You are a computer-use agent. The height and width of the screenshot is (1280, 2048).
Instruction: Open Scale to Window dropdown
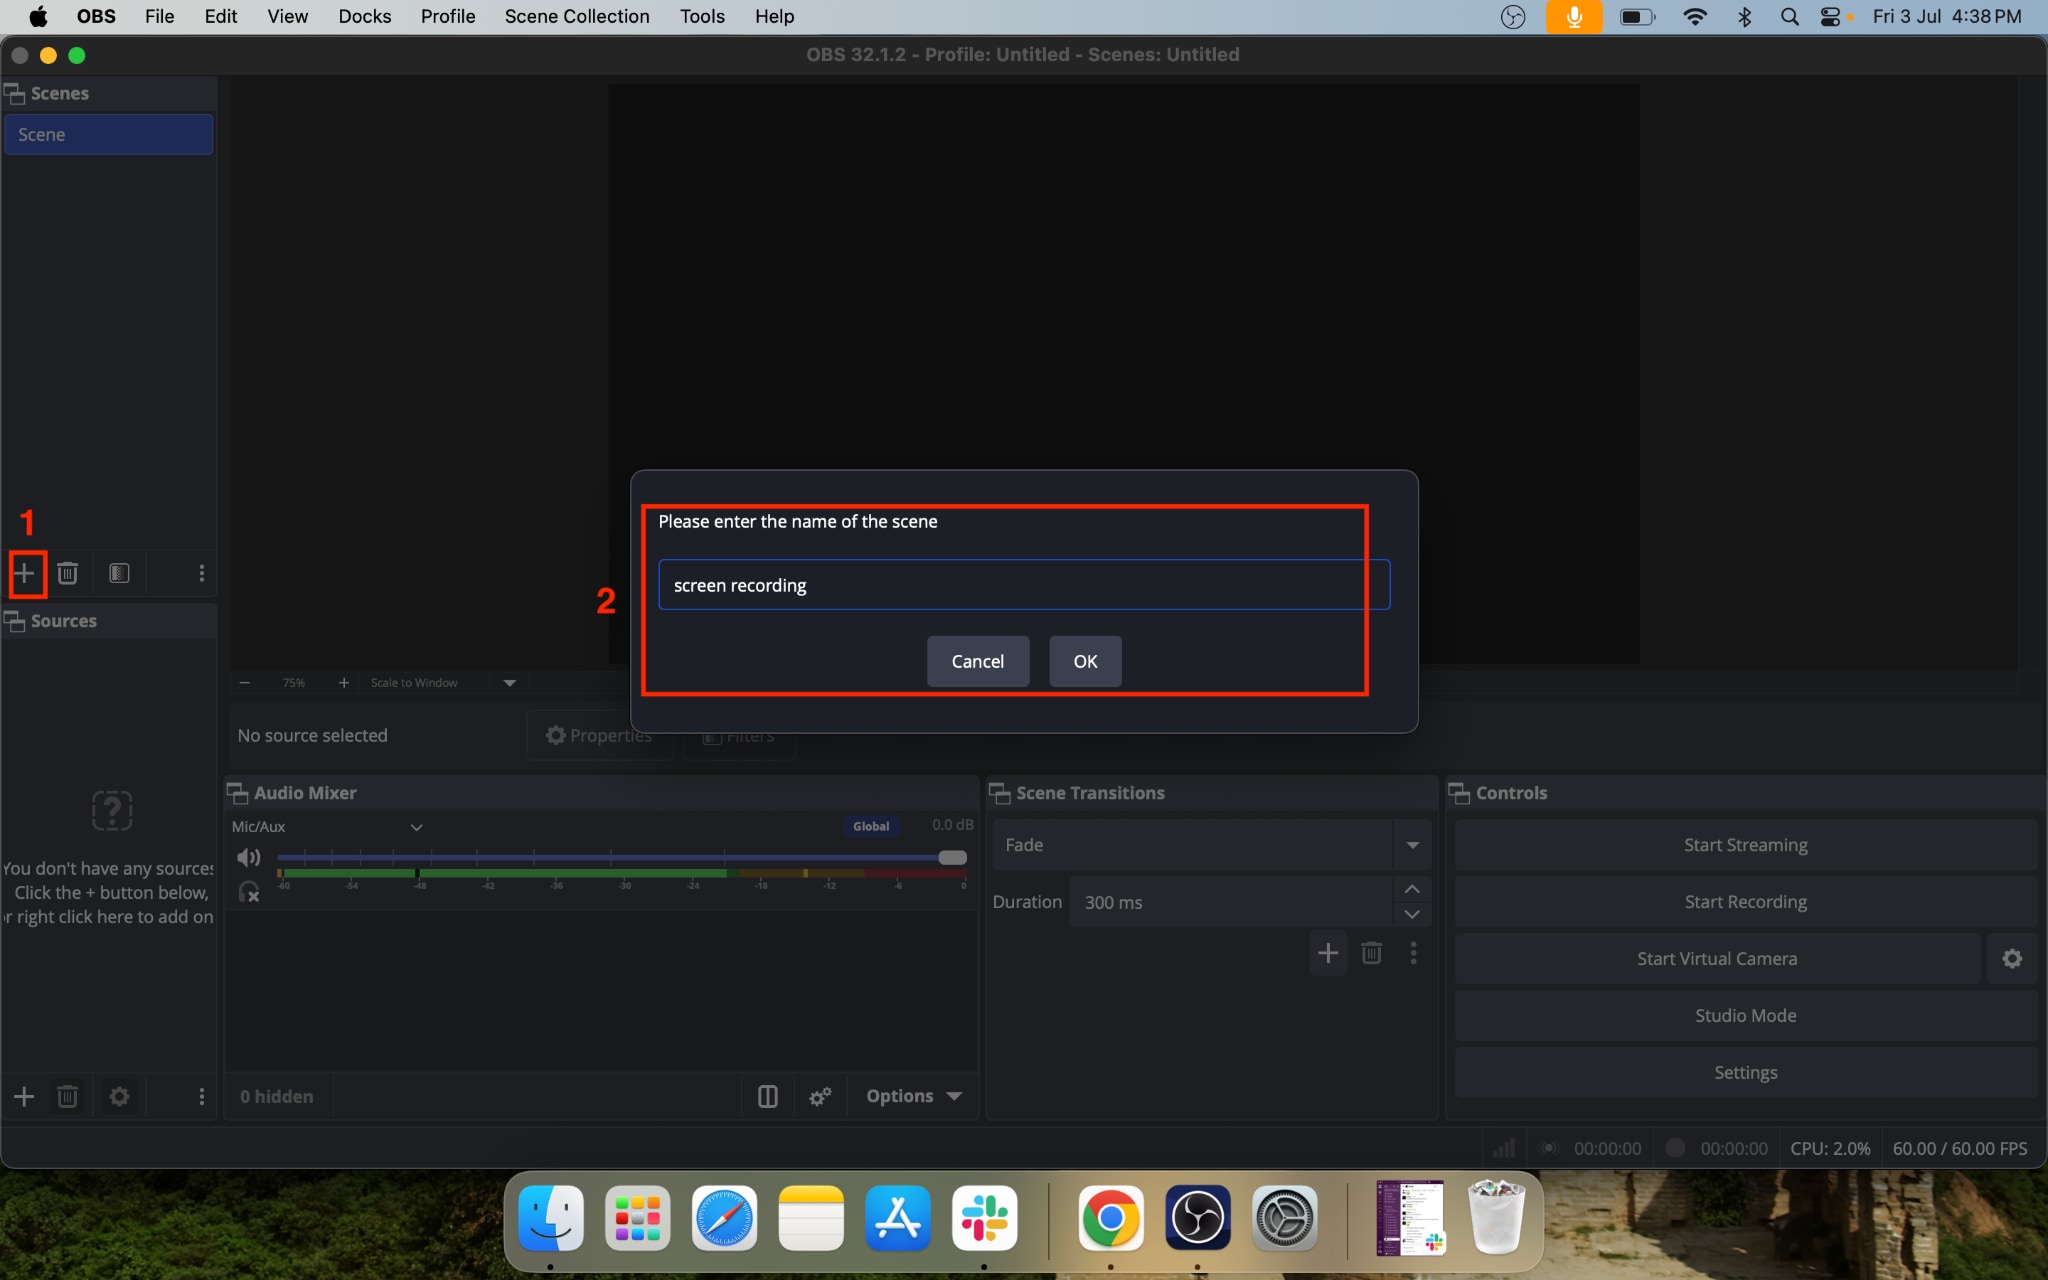point(443,683)
